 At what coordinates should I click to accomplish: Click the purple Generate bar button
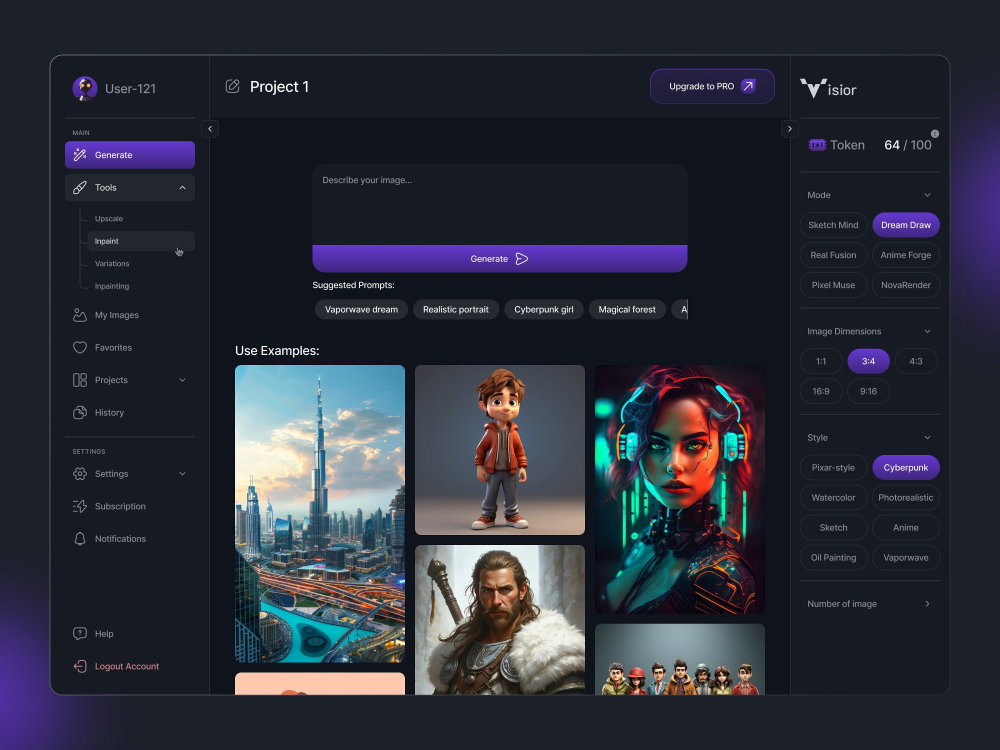[x=499, y=259]
